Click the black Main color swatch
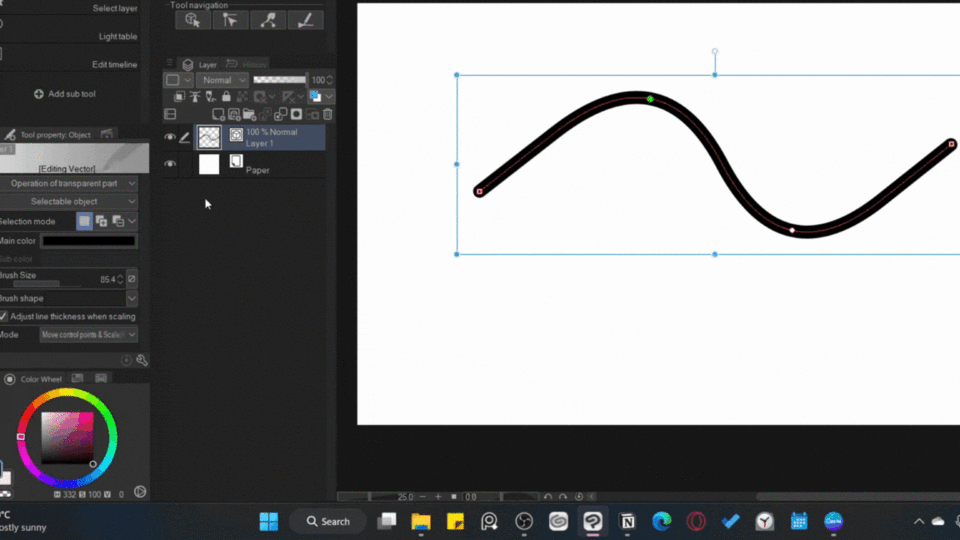The height and width of the screenshot is (540, 960). click(x=88, y=241)
